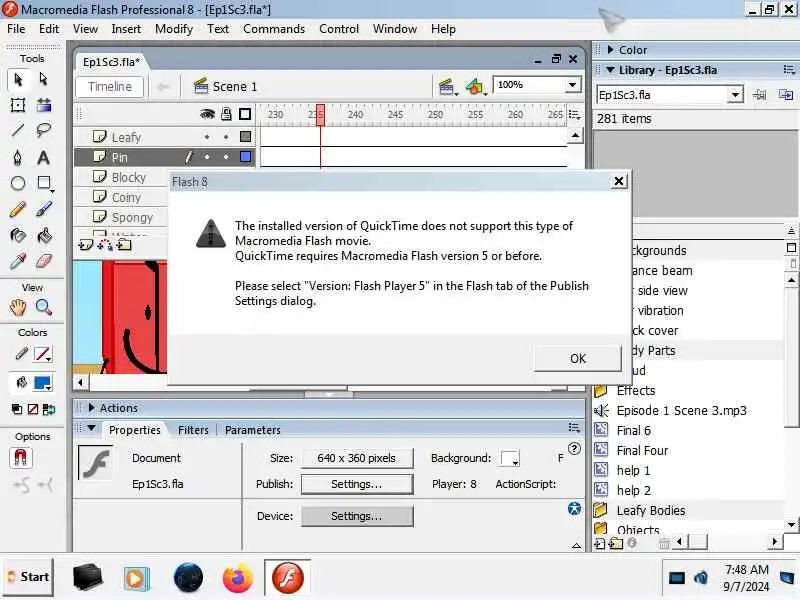Toggle the Snap to Objects magnet option
Screen dimensions: 800x600
(x=20, y=458)
